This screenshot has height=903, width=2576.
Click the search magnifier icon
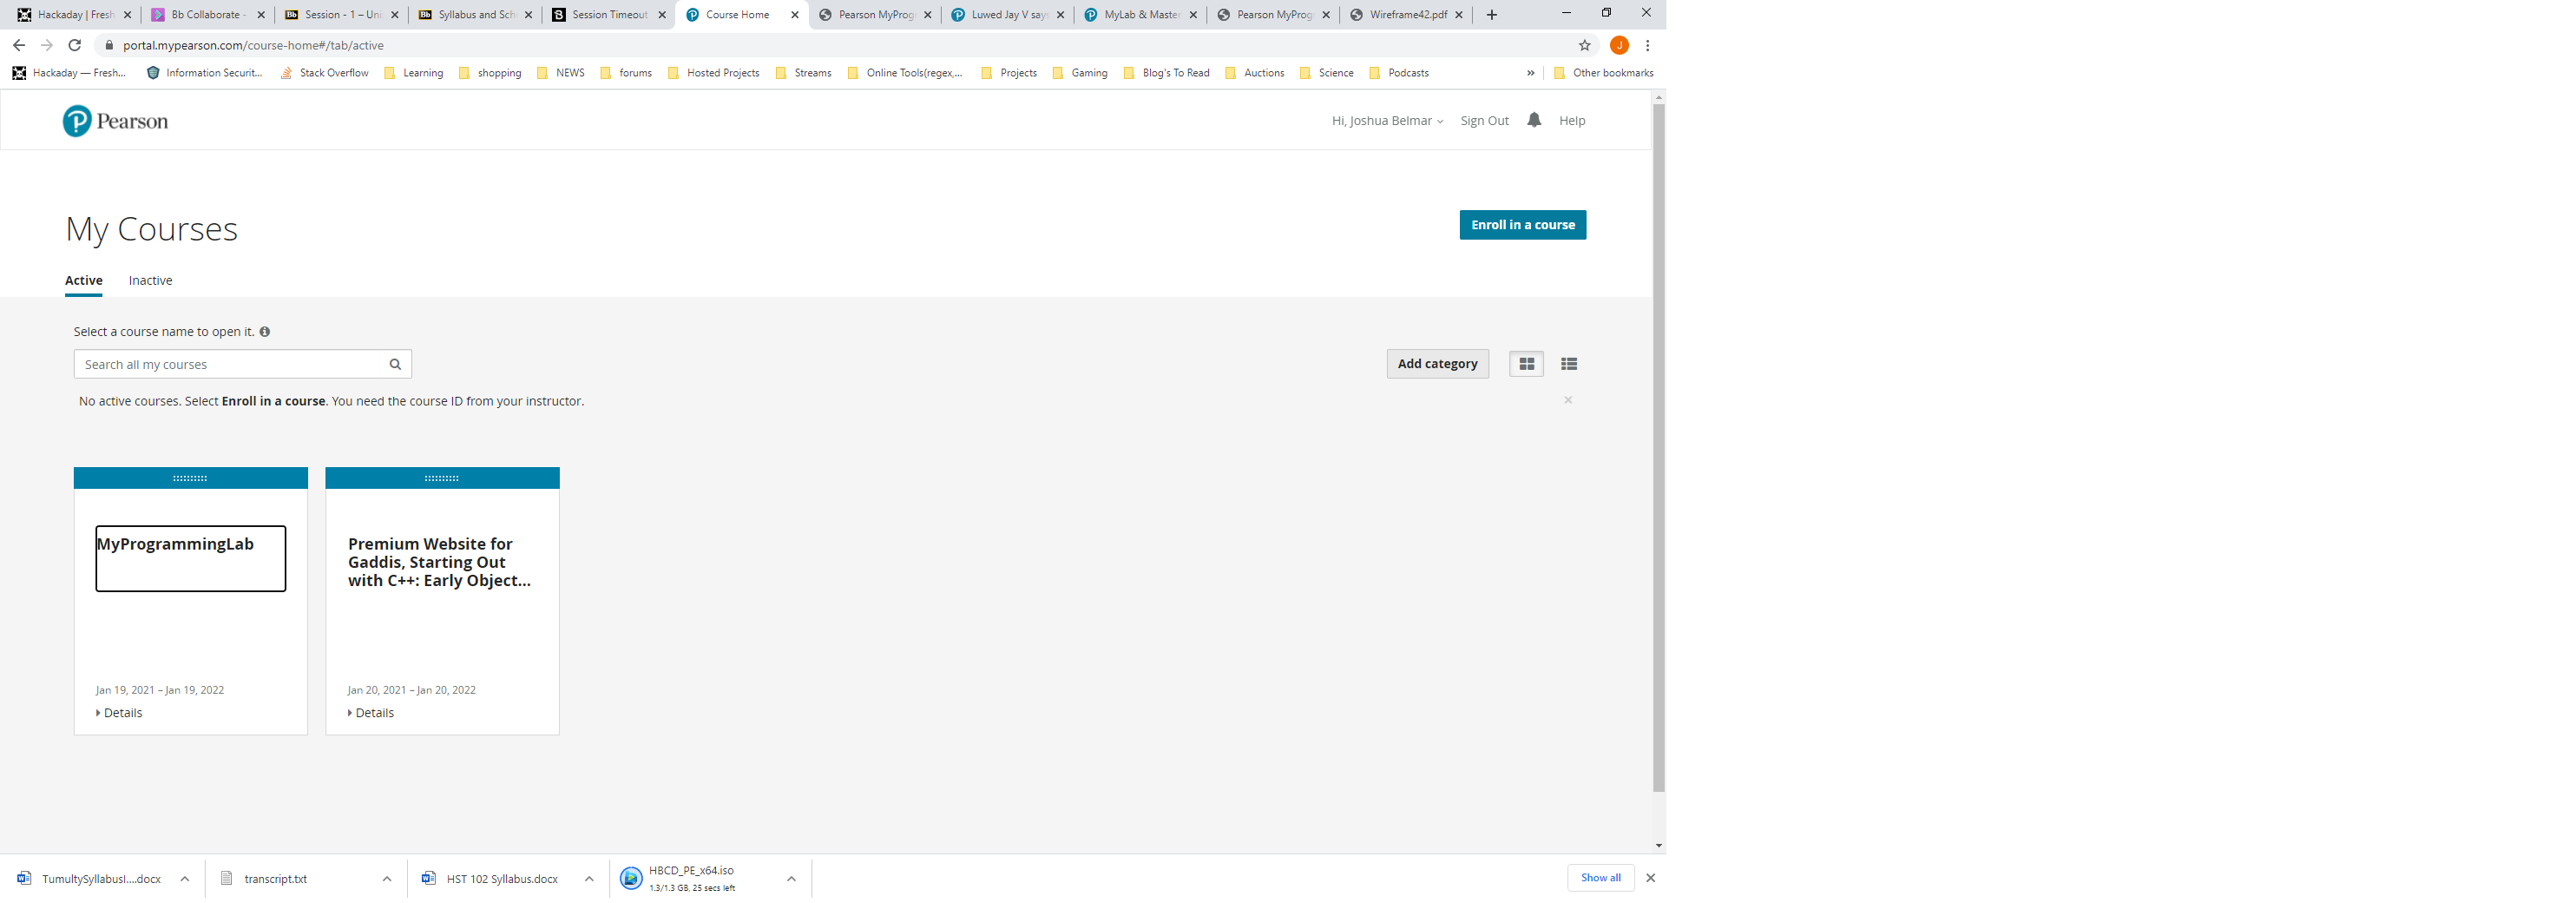[x=395, y=364]
